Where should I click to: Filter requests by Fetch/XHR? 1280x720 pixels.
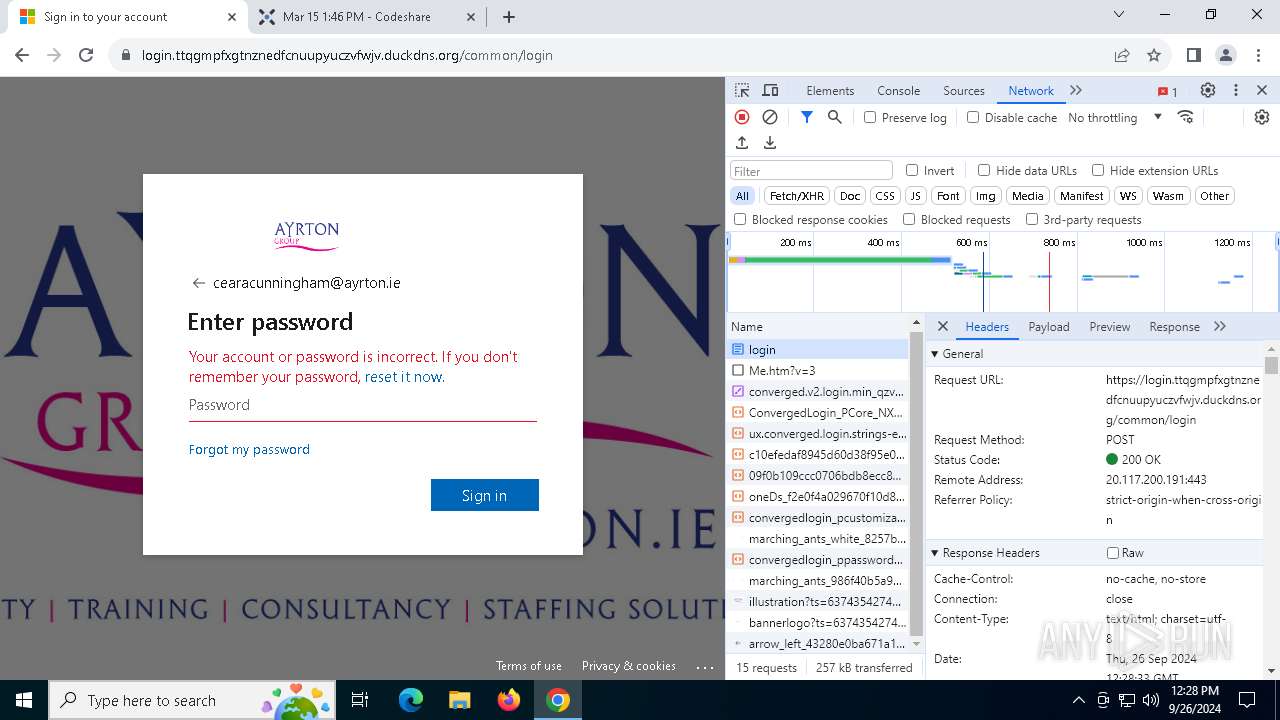pos(797,196)
